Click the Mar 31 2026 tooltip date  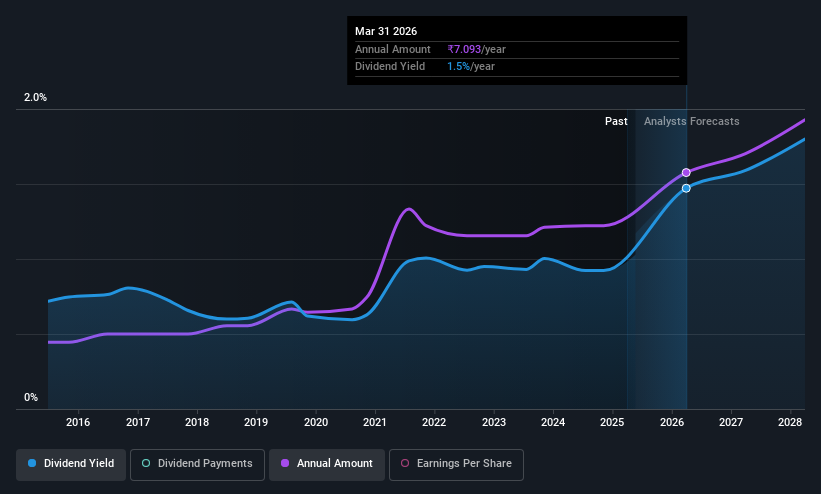(x=386, y=31)
